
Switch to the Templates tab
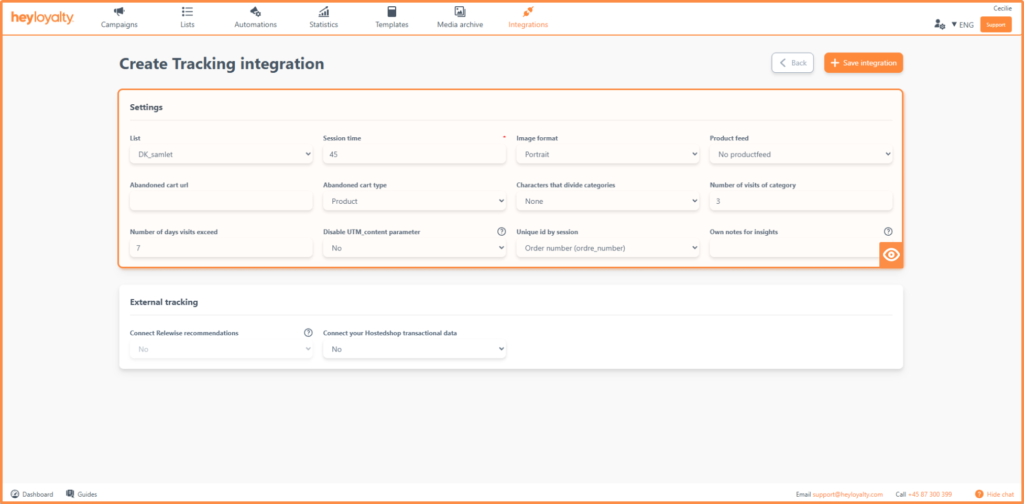click(x=391, y=18)
